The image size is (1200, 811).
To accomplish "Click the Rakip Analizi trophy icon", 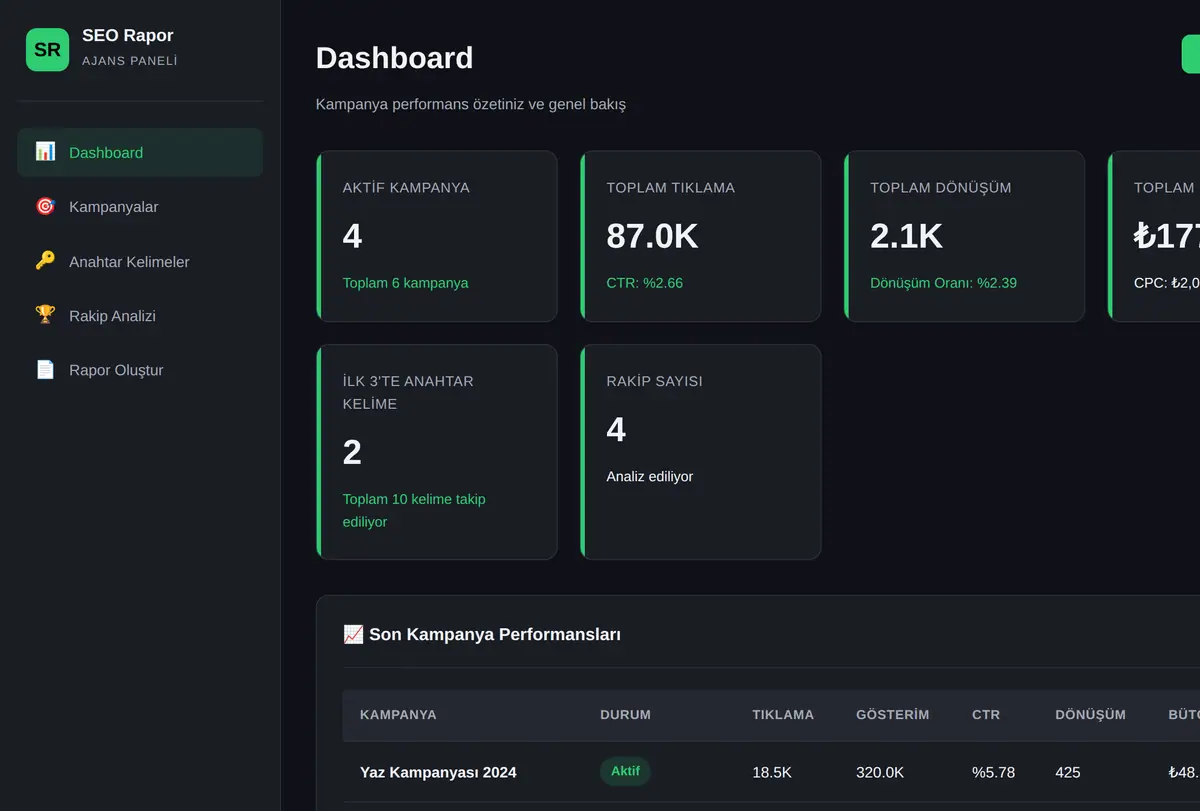I will (x=45, y=315).
